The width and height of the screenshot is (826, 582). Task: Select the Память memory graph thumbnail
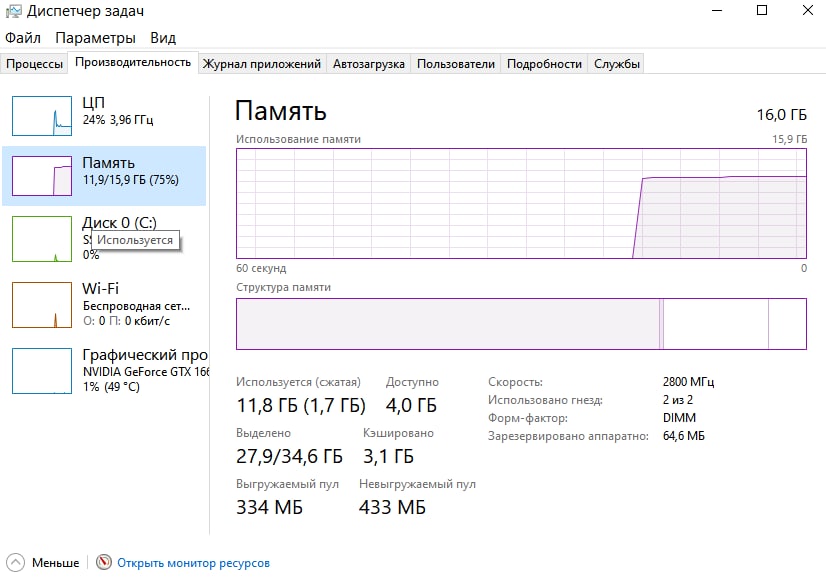point(42,176)
